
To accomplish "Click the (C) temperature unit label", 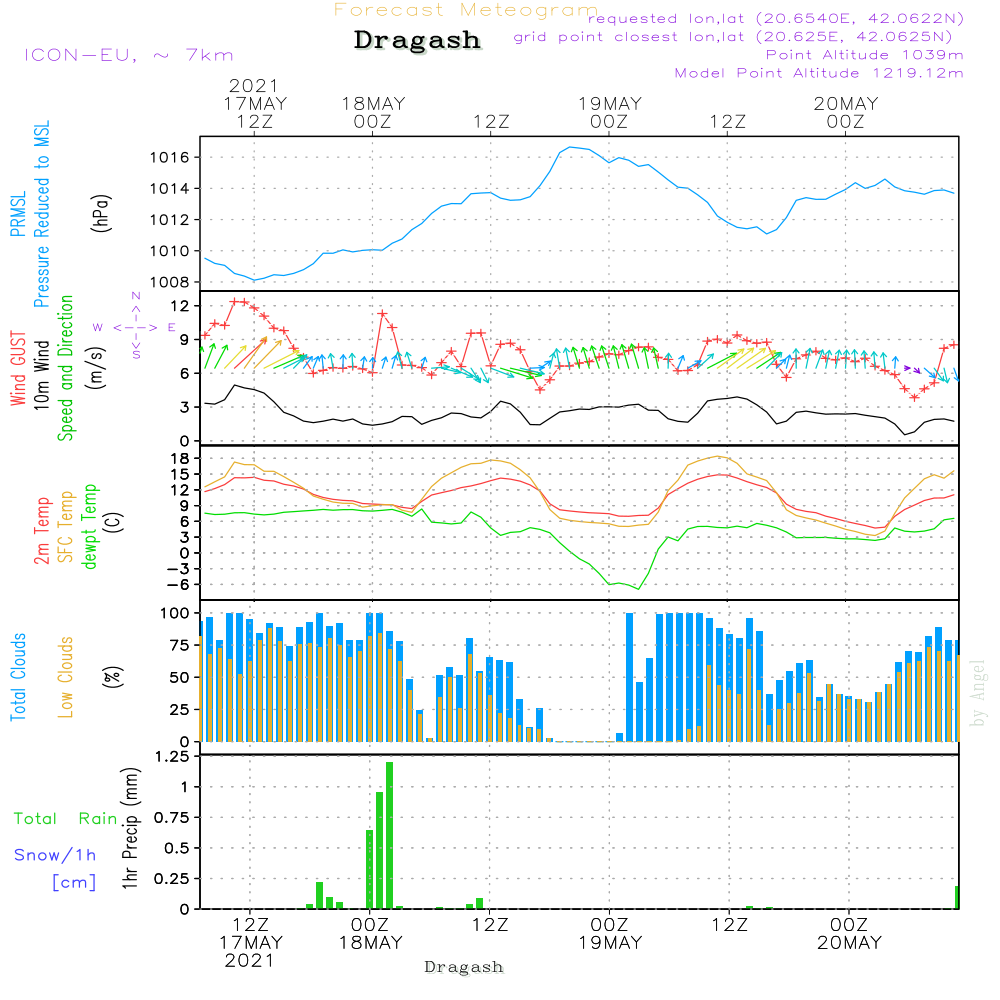I will 114,522.
